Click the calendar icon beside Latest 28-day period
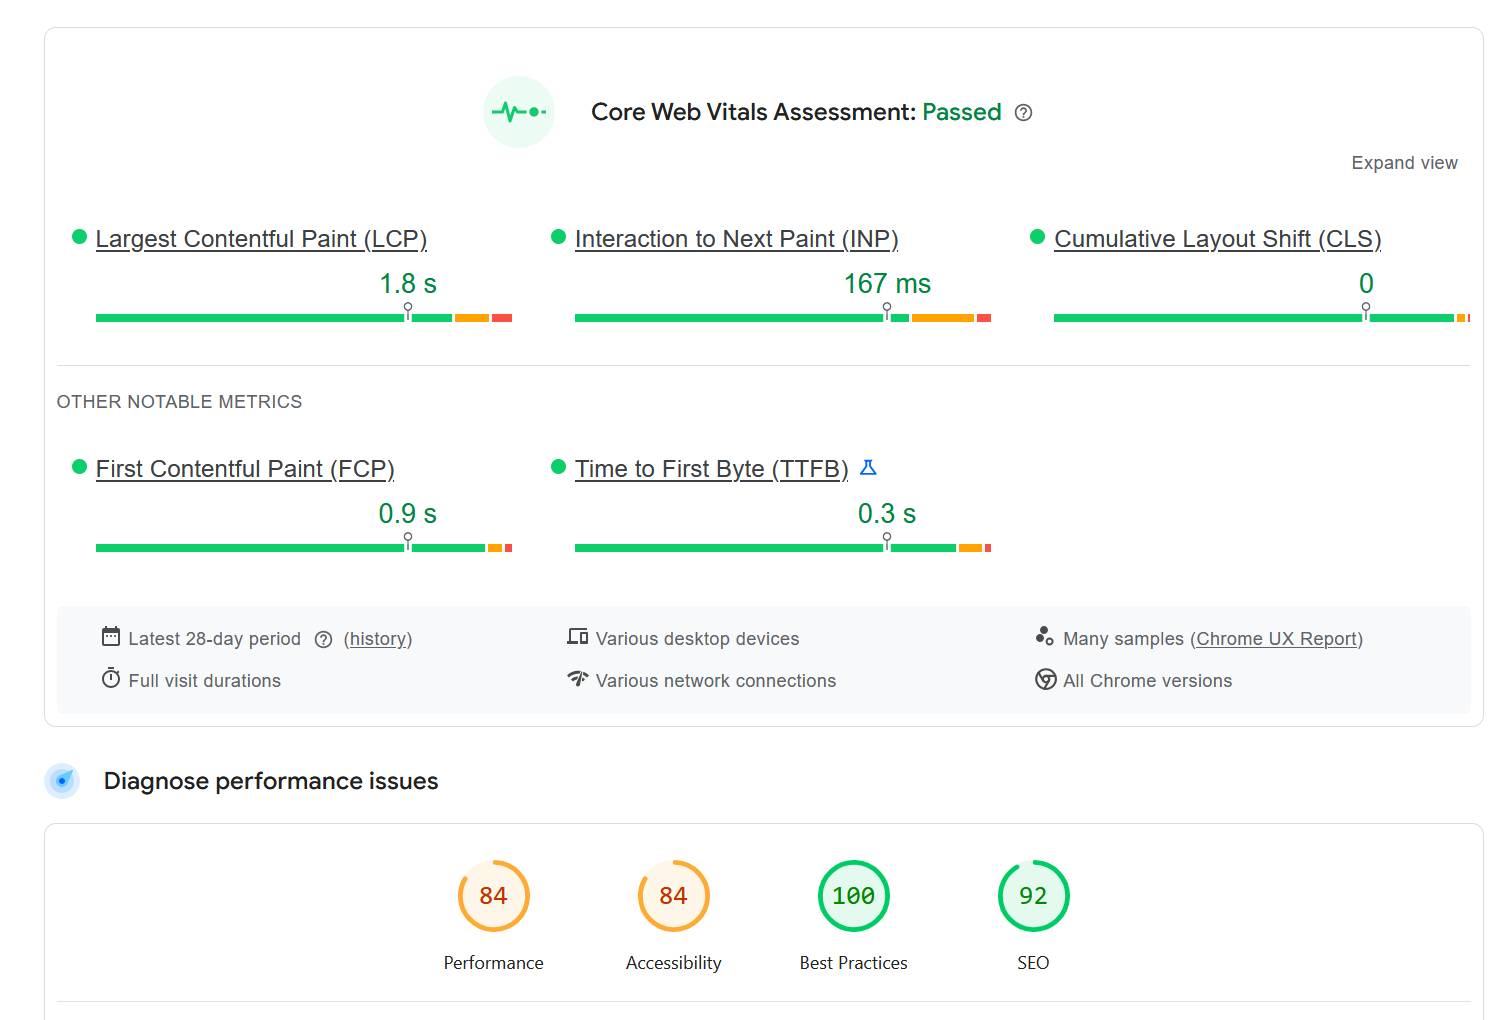 coord(111,636)
